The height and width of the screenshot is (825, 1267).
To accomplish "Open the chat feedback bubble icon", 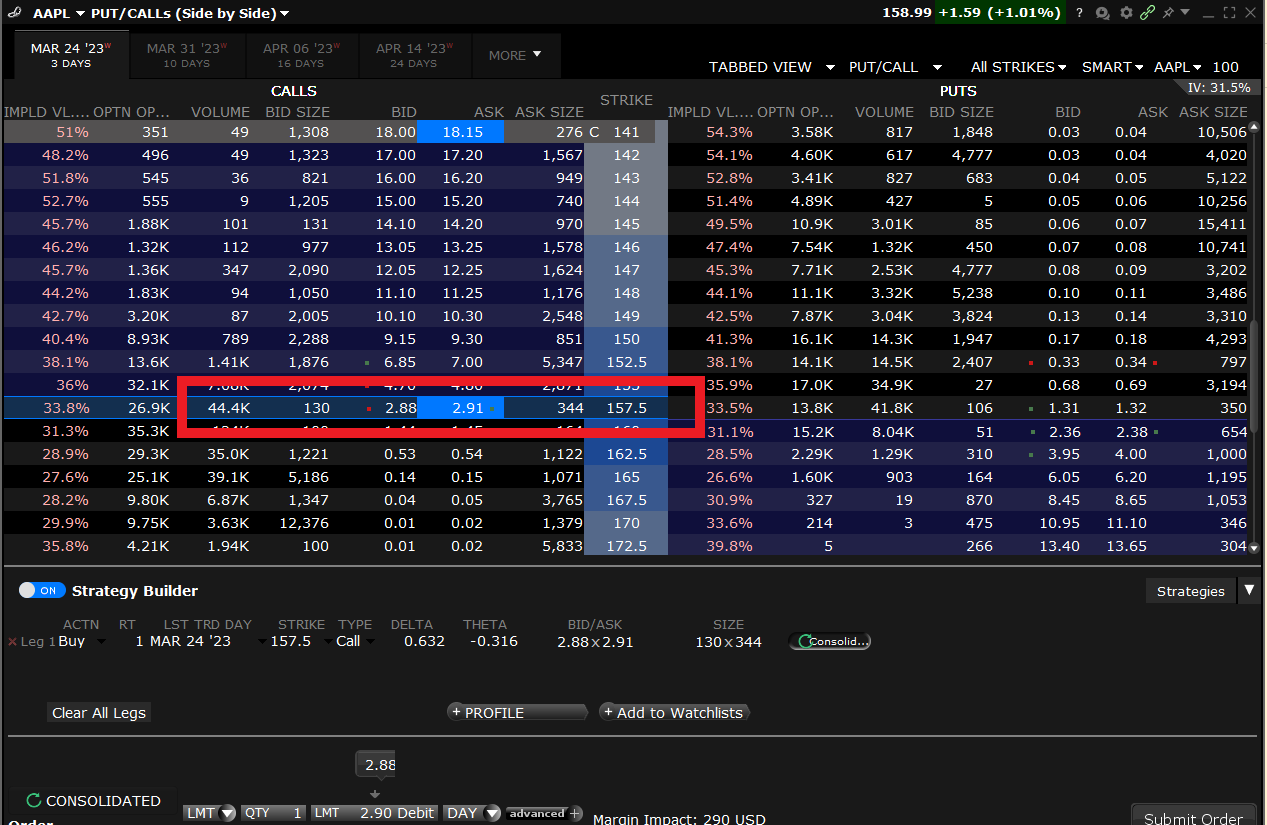I will 1103,13.
